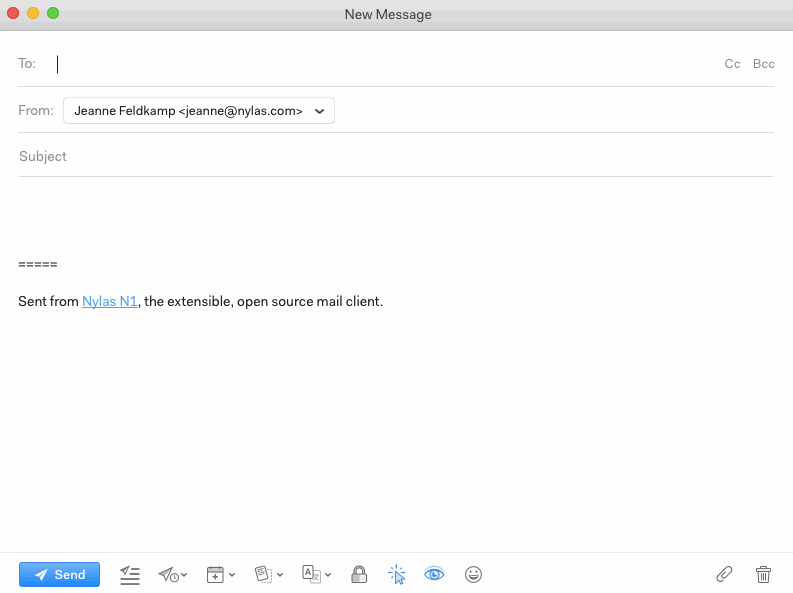Click in the message body above the signature
The width and height of the screenshot is (793, 593).
click(x=395, y=215)
